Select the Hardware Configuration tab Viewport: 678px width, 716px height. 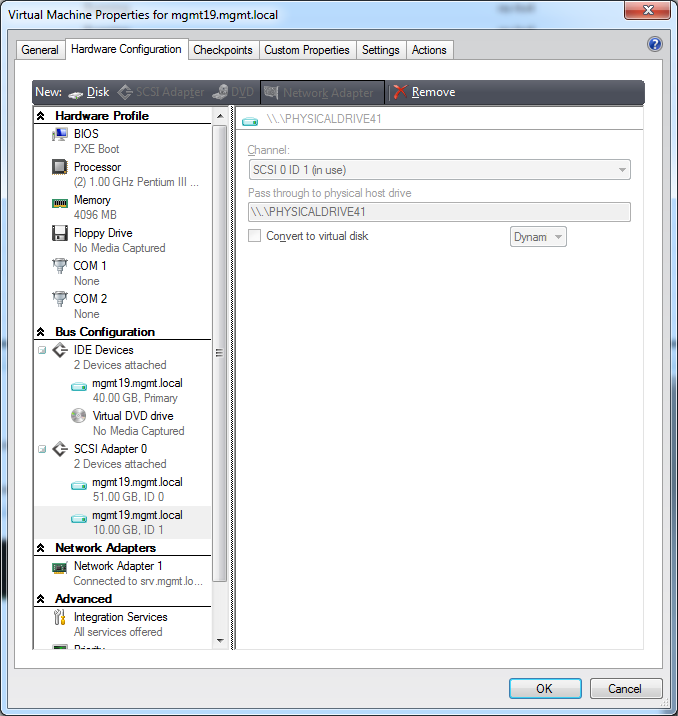click(126, 49)
